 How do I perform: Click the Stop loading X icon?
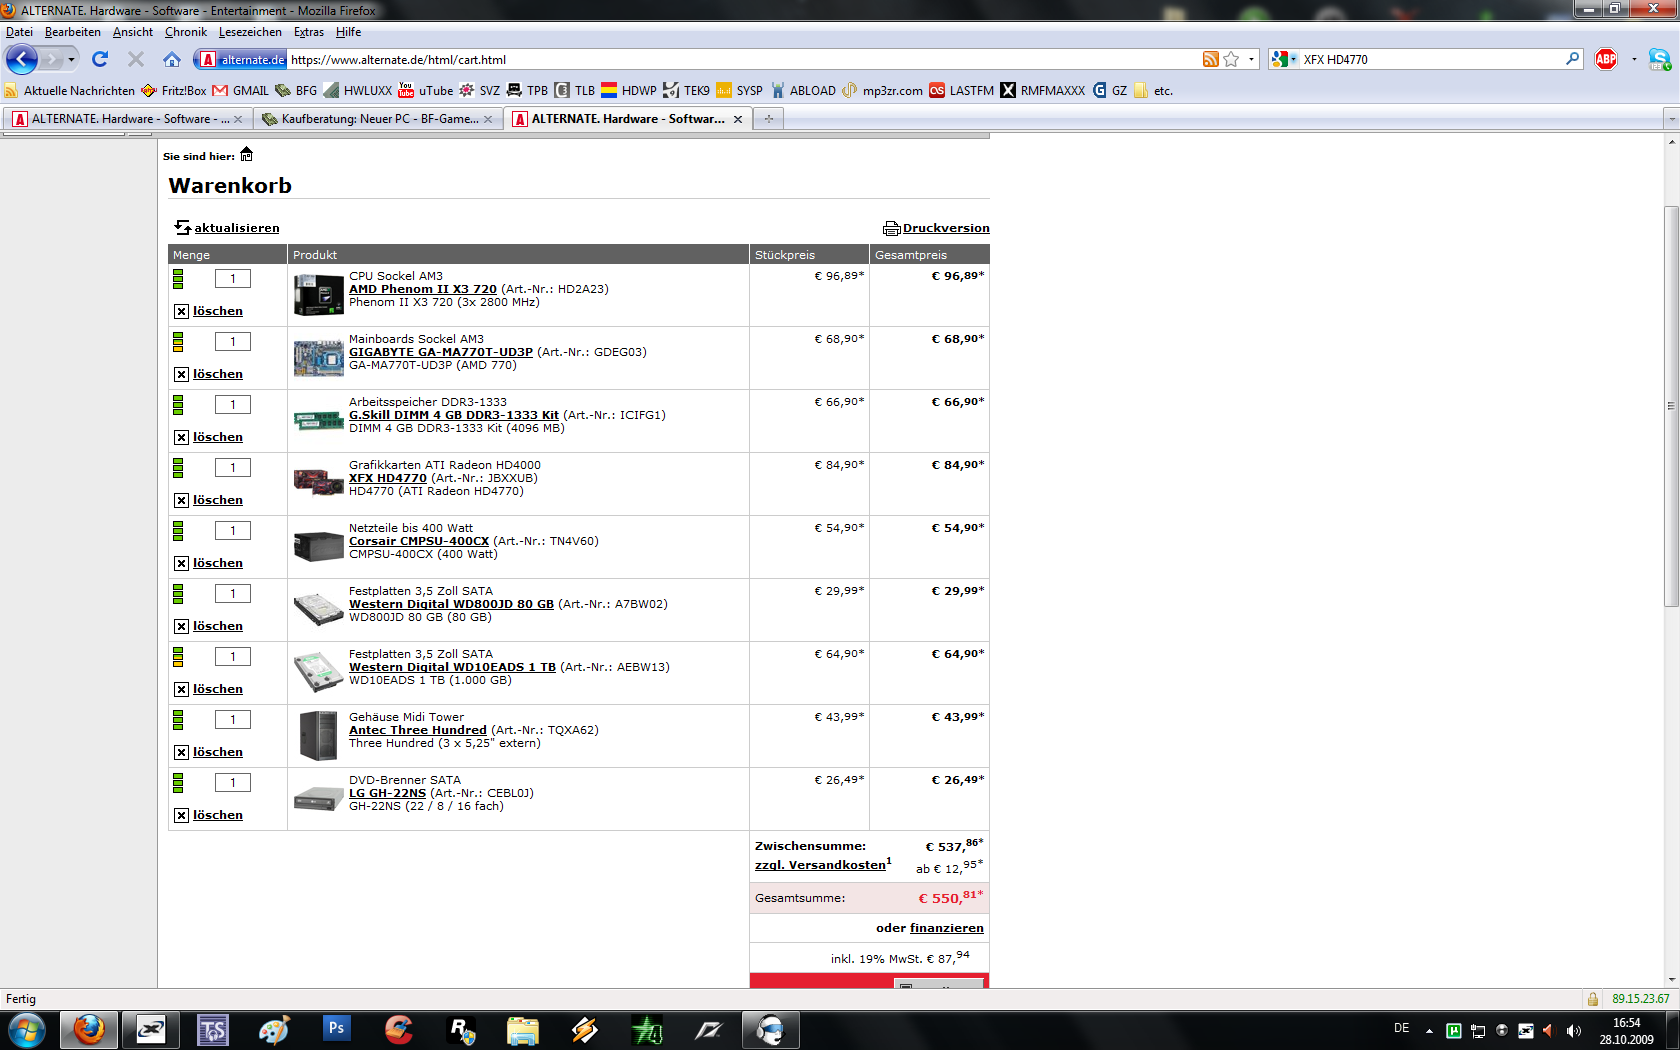point(136,59)
